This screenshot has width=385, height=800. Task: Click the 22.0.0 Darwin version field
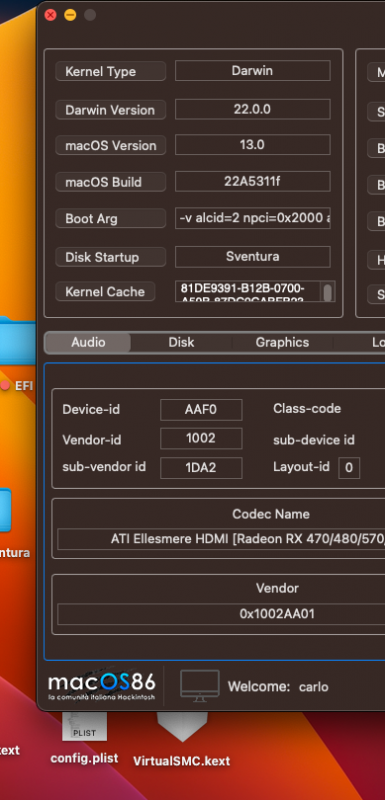click(x=252, y=109)
